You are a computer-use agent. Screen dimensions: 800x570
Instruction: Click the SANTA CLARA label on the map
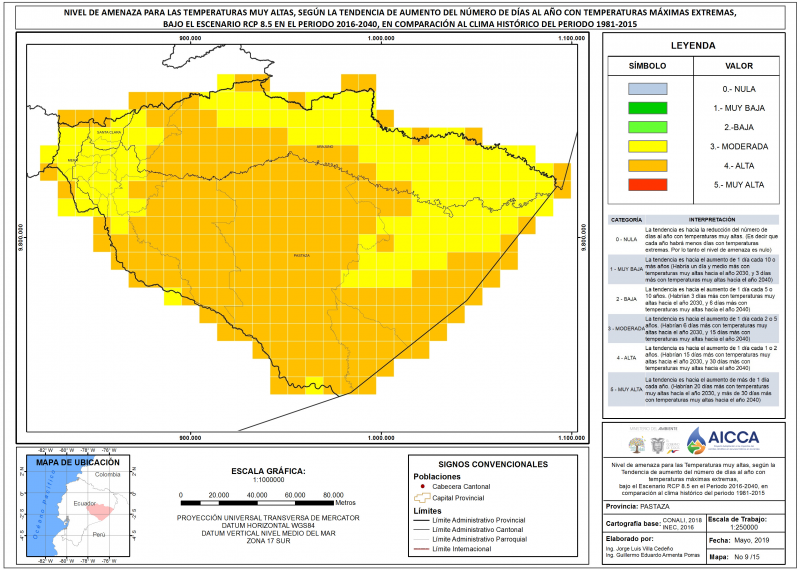click(109, 132)
